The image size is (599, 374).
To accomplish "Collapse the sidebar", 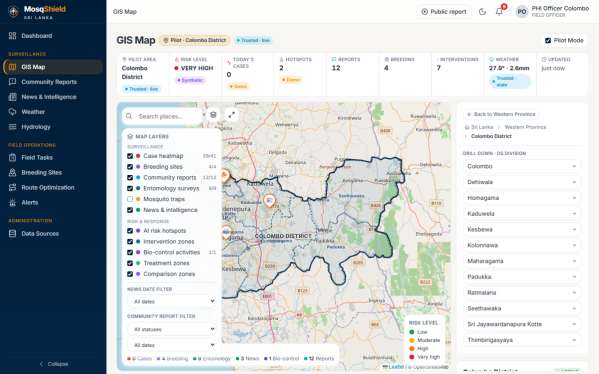I will click(53, 364).
